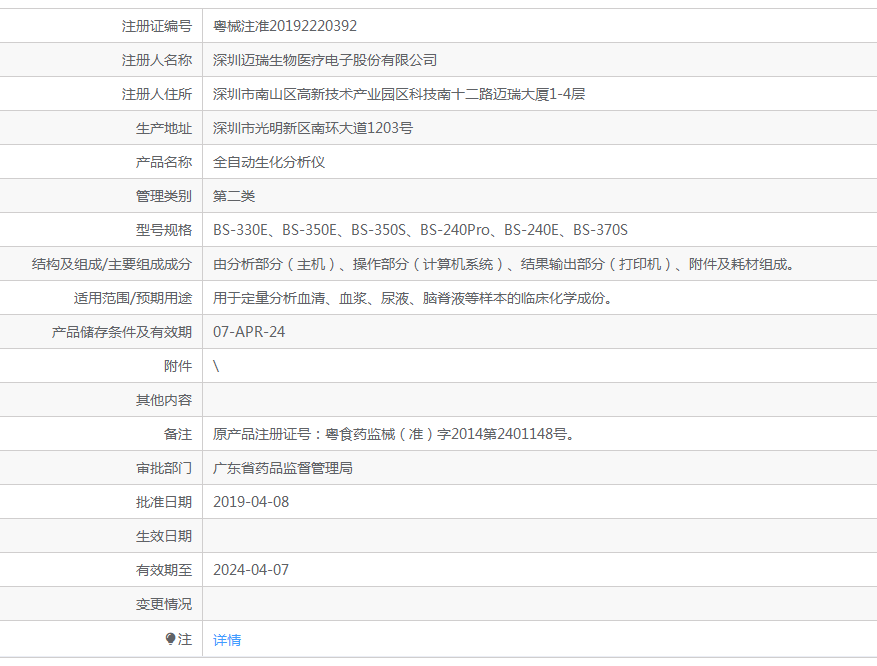Open the 详情 link in the 注 row
The image size is (877, 666).
227,640
